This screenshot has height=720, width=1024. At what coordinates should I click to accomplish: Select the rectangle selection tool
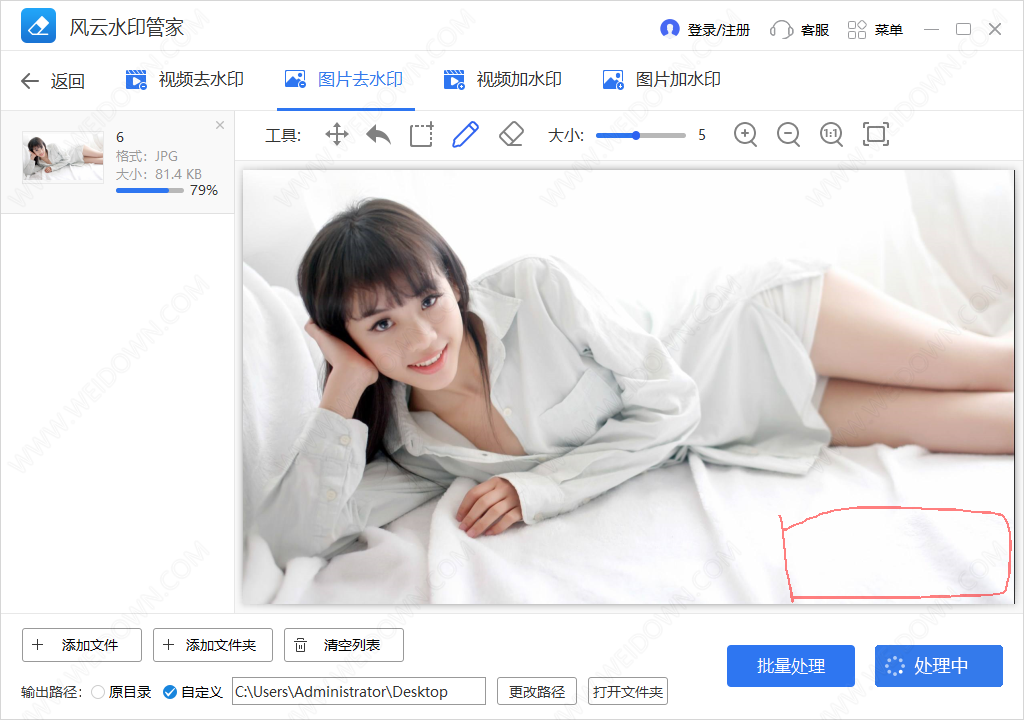click(x=421, y=134)
